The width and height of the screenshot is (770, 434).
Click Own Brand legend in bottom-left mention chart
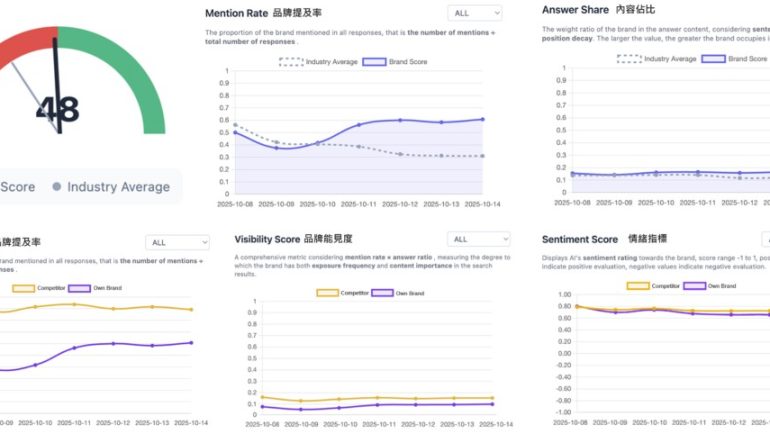[x=105, y=288]
